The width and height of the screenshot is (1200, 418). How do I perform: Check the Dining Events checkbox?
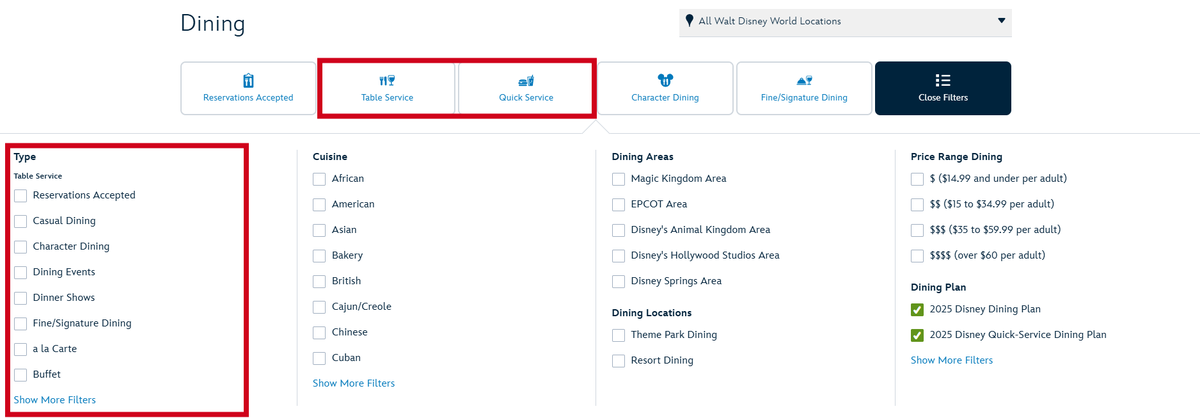[x=21, y=272]
